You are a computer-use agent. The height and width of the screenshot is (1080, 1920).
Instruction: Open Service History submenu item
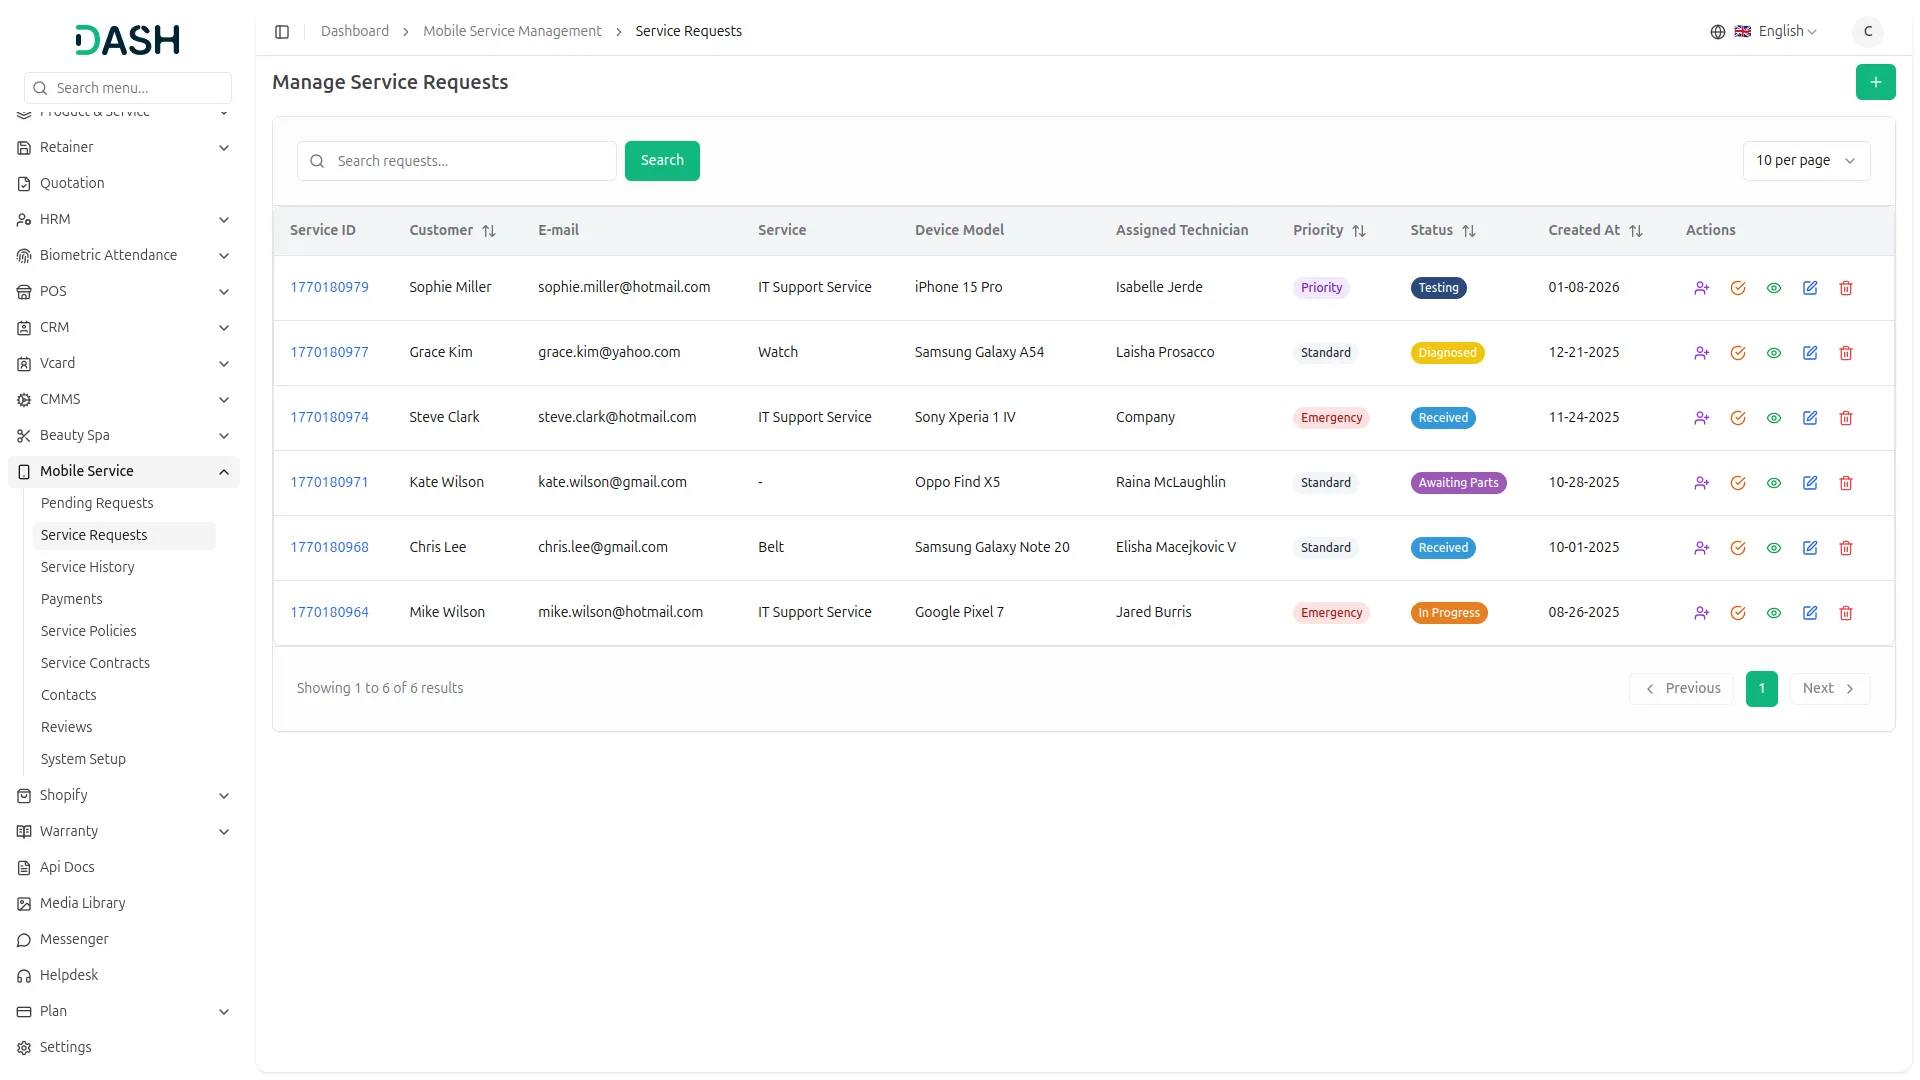click(124, 568)
